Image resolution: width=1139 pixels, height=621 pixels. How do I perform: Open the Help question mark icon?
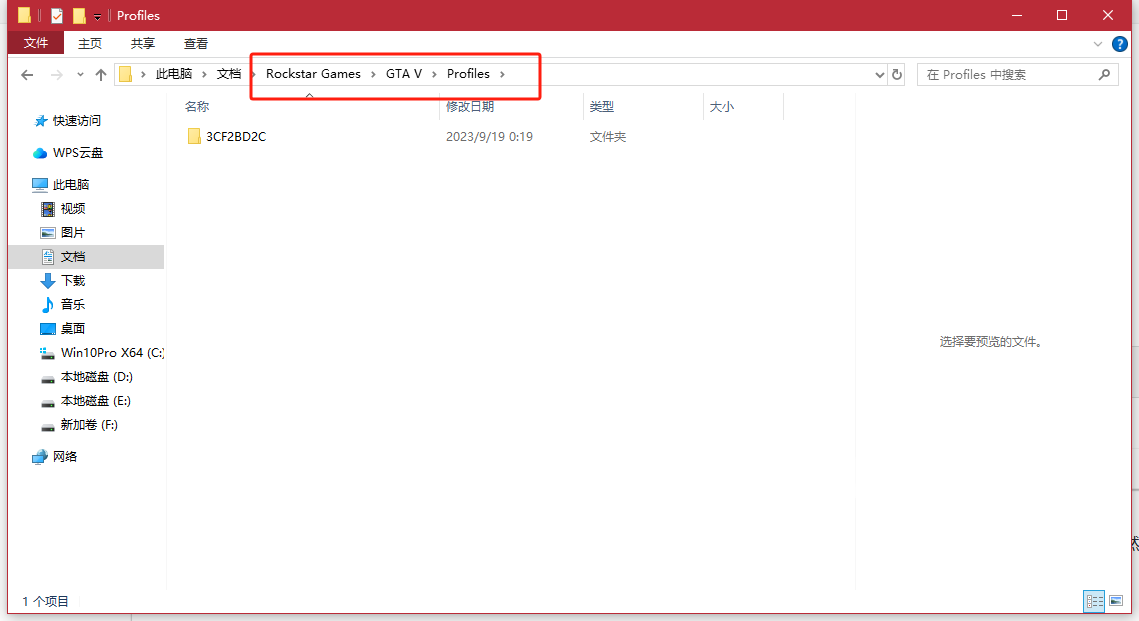coord(1120,44)
